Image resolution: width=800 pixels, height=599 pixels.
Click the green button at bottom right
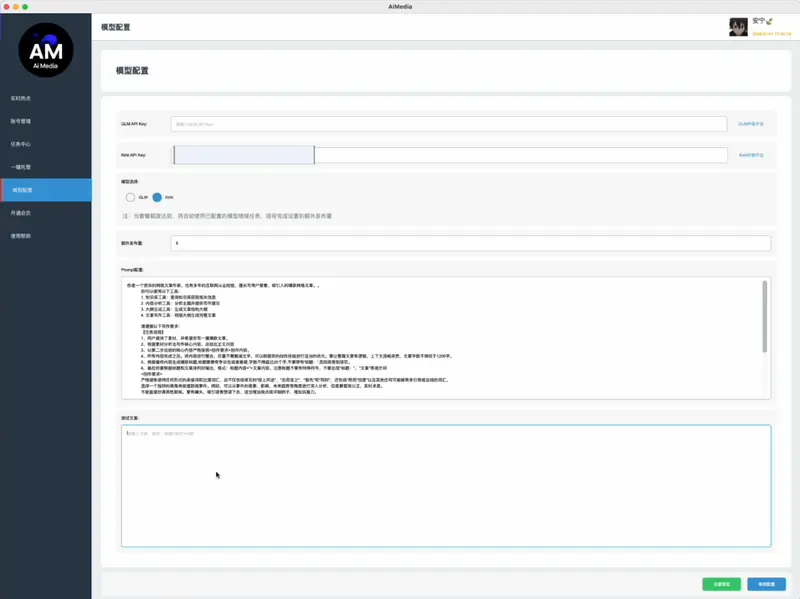(x=721, y=584)
